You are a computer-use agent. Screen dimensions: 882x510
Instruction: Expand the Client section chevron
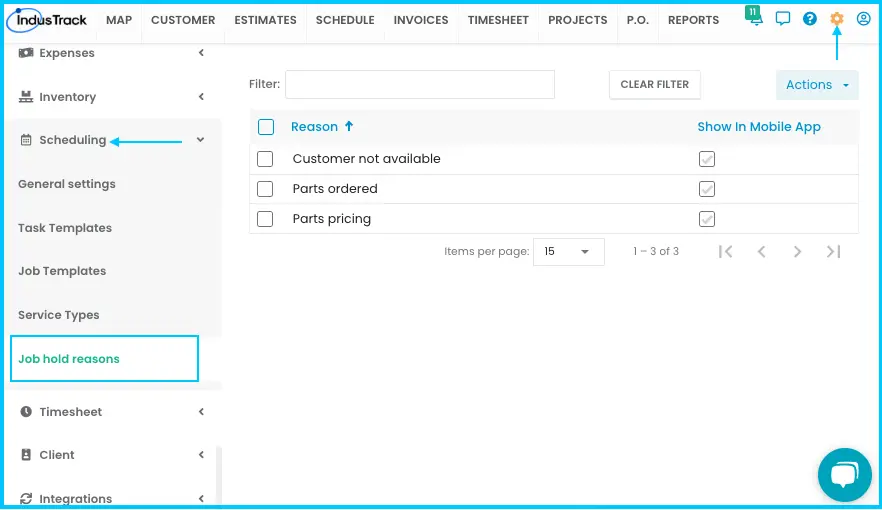click(x=201, y=455)
